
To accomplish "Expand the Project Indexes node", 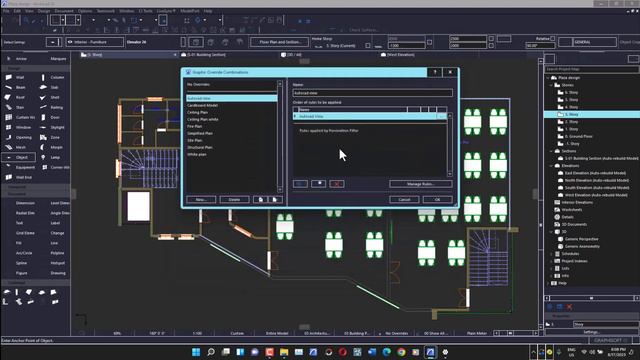I will pos(551,261).
